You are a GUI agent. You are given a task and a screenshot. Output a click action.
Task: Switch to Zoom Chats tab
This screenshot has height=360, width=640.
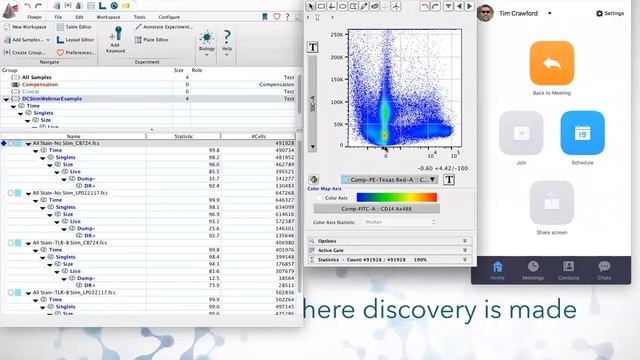604,271
